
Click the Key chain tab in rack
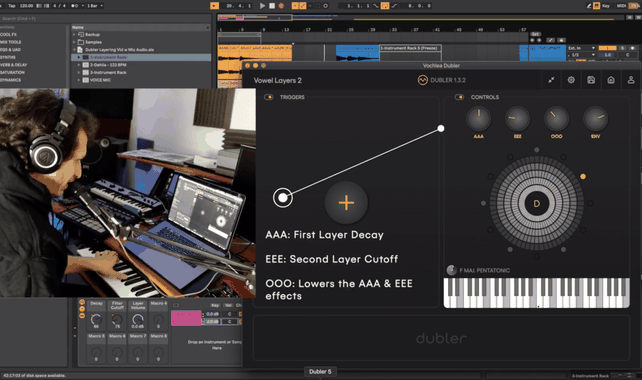click(215, 305)
